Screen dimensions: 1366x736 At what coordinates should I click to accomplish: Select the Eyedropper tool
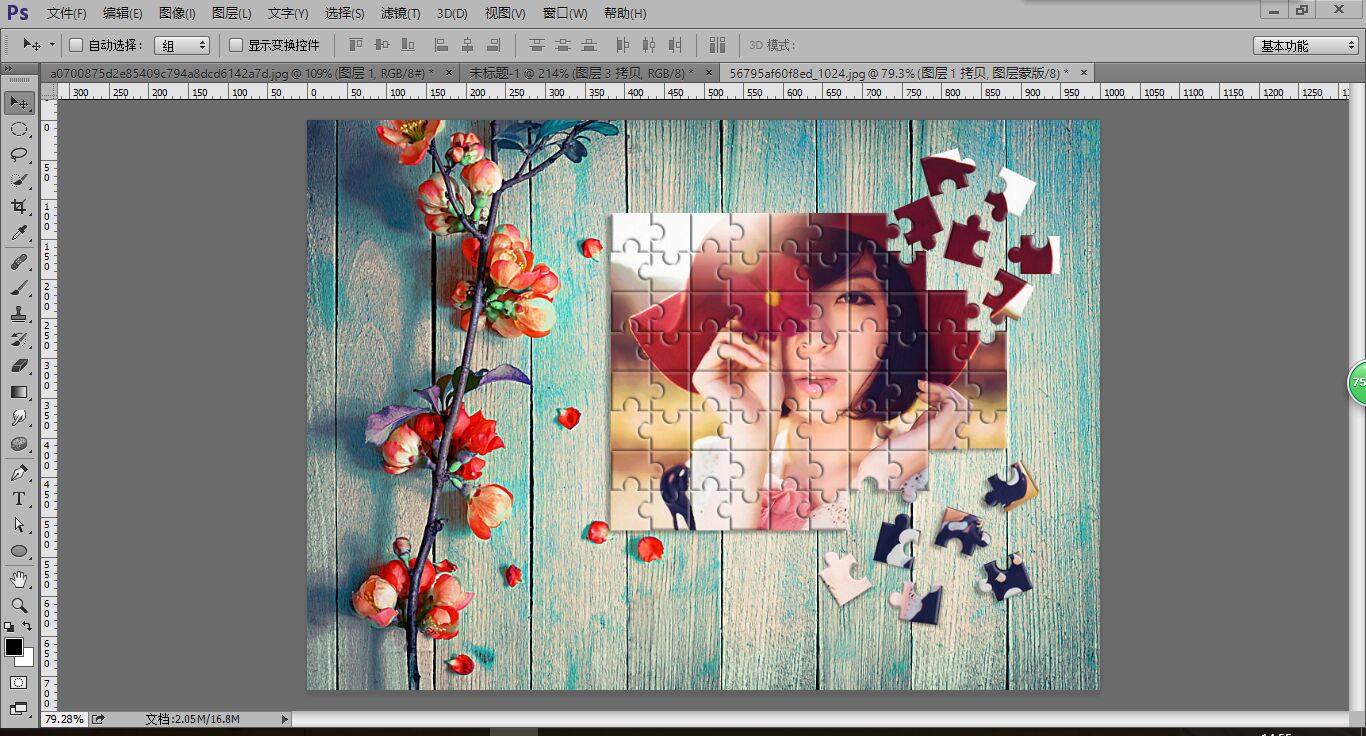click(19, 233)
